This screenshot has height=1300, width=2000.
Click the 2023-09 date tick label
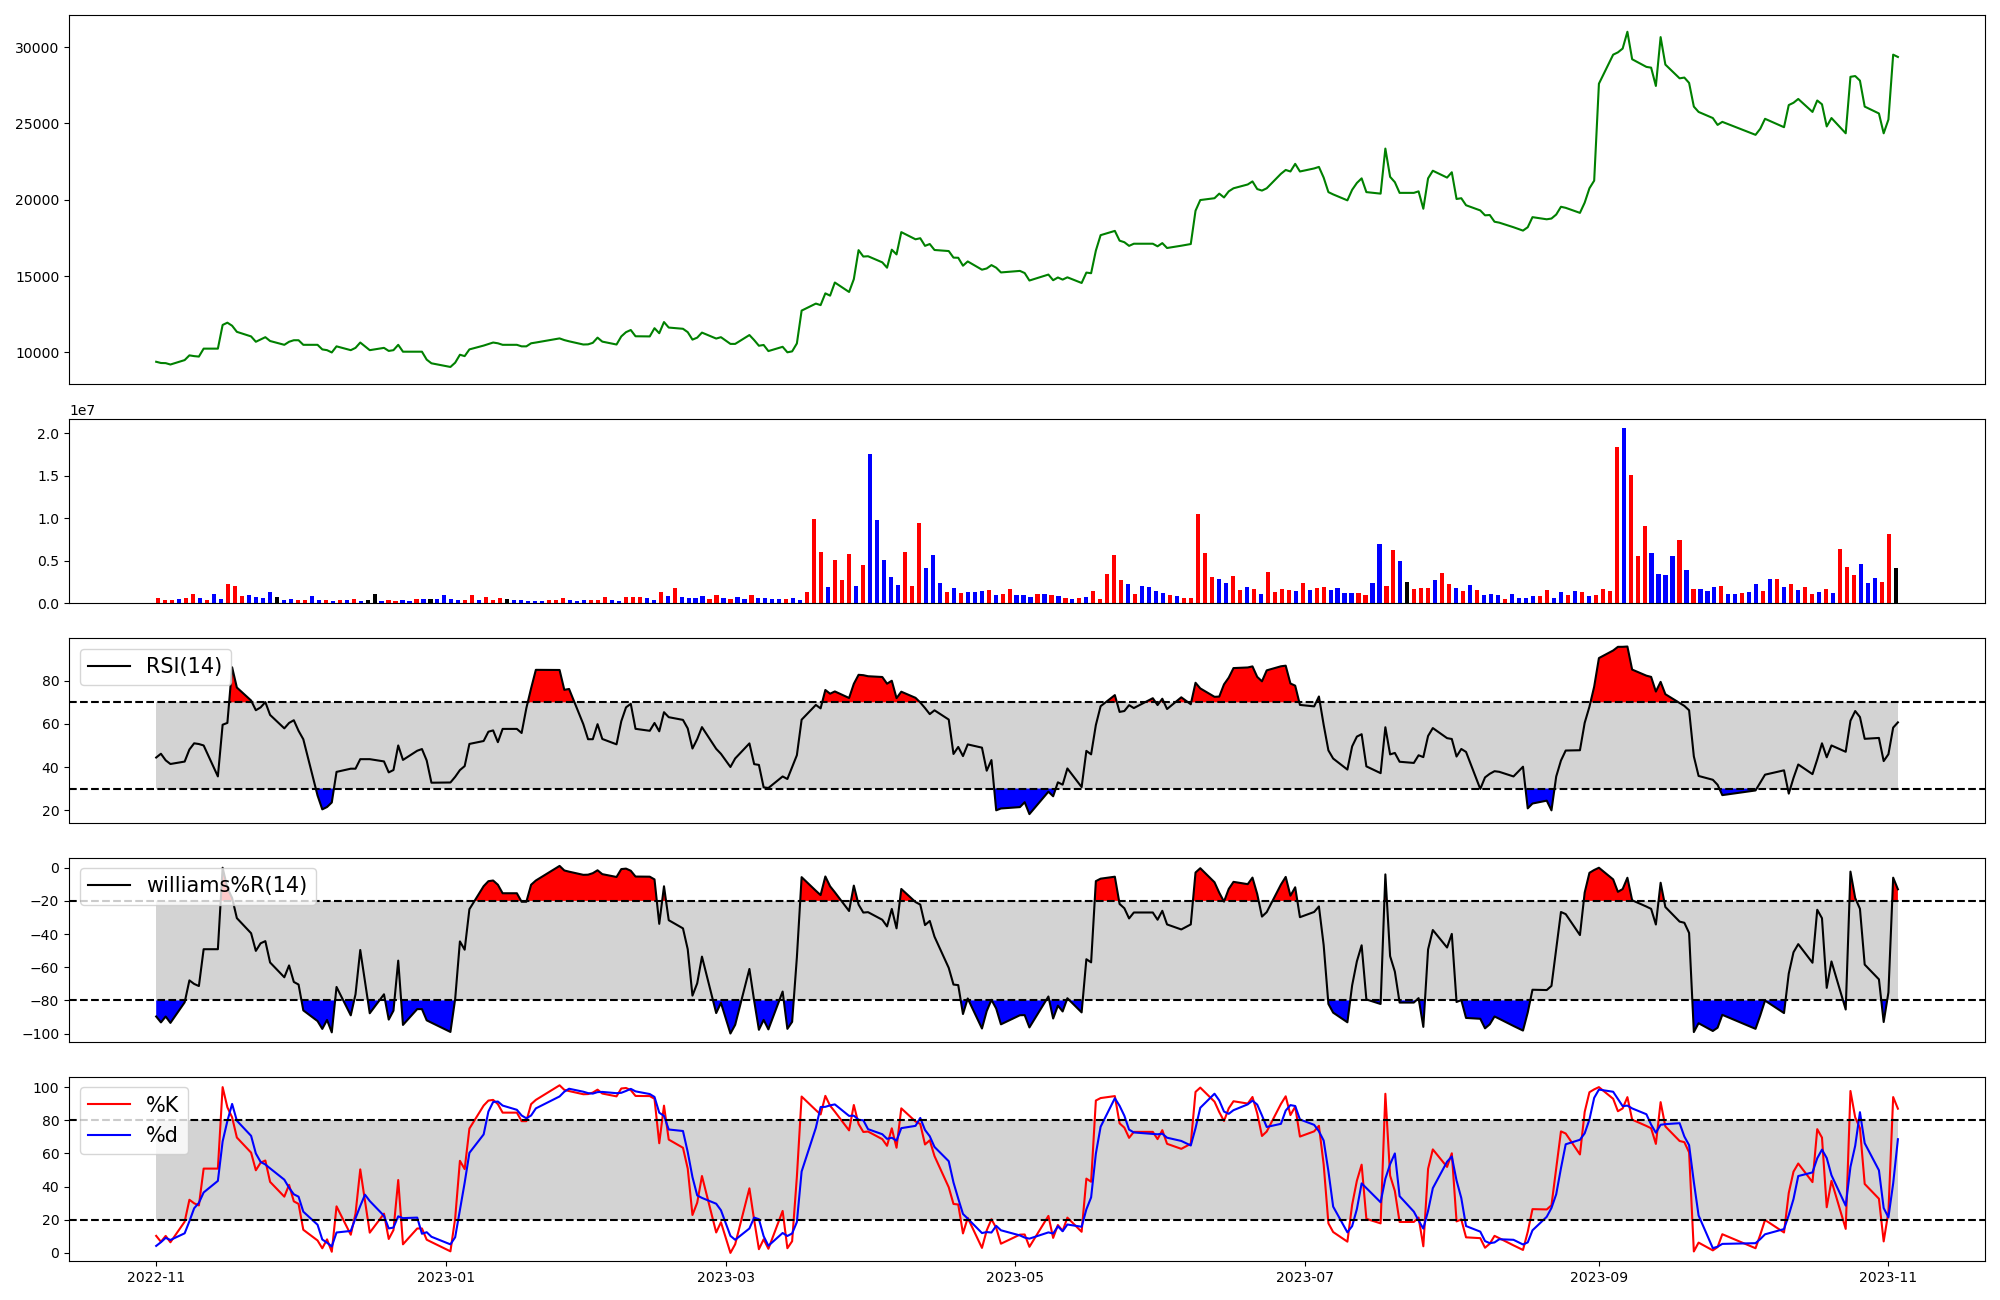pyautogui.click(x=1599, y=1277)
